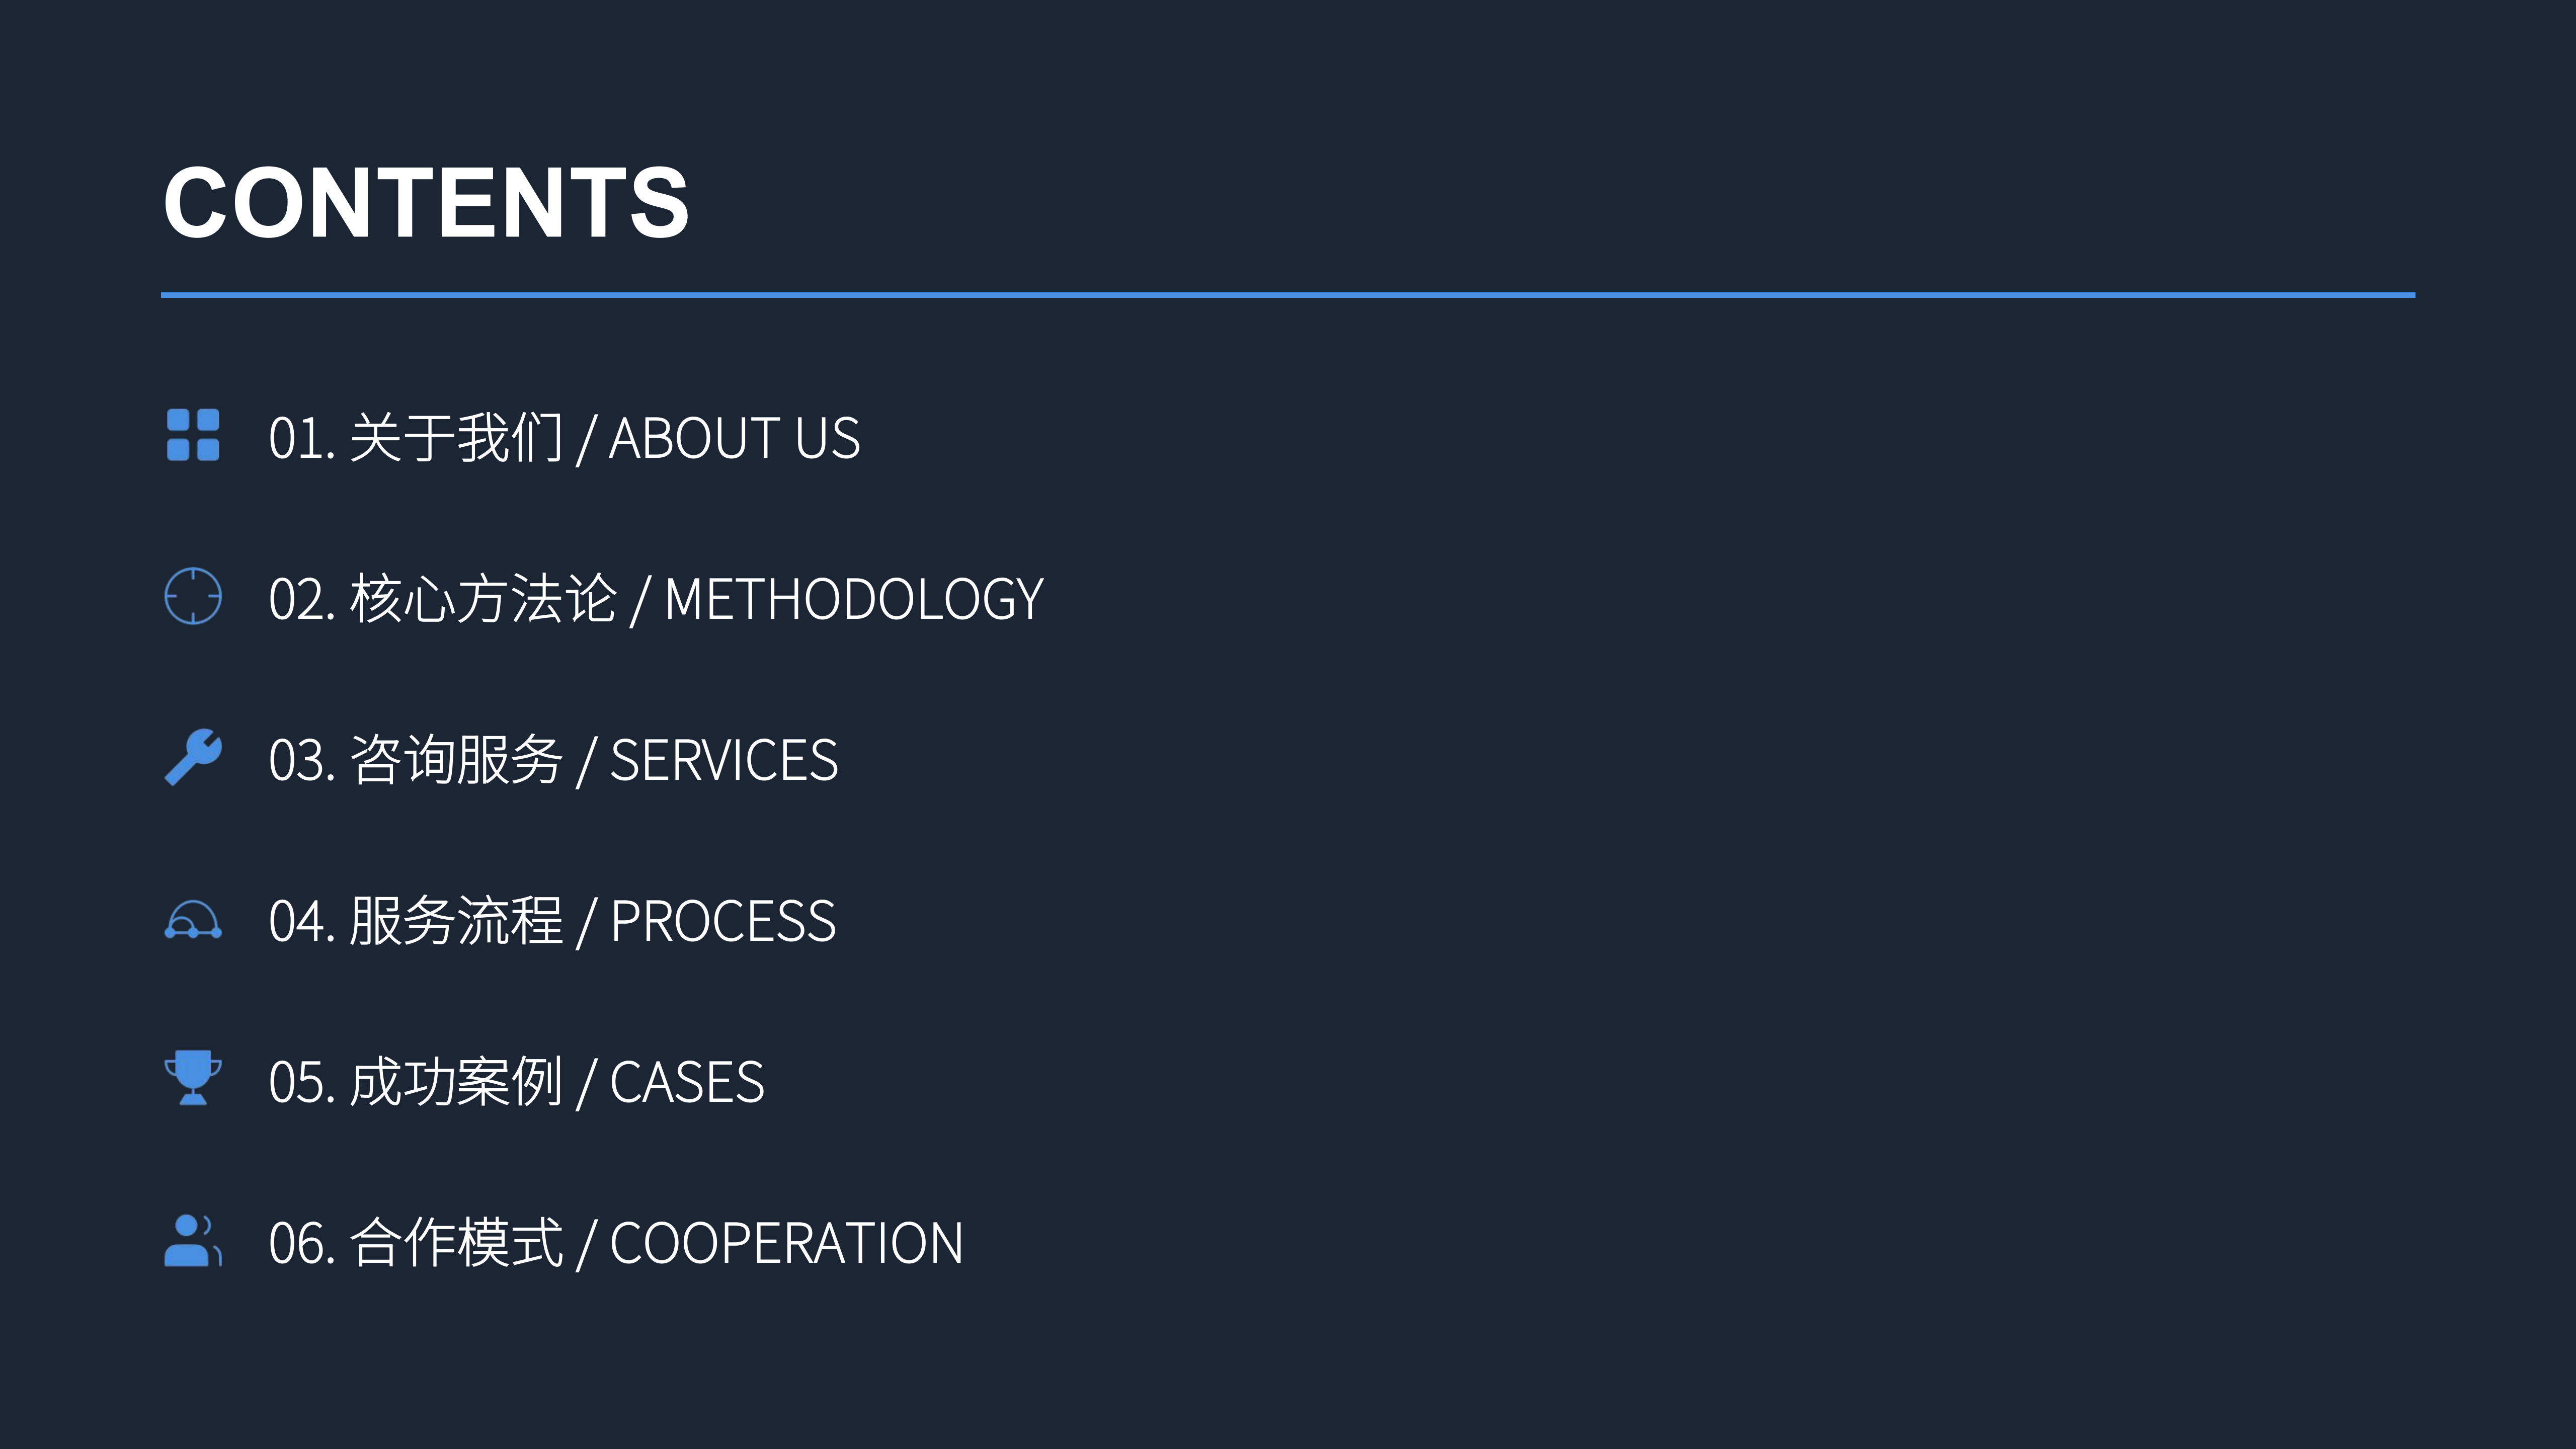Click the wrench icon beside Services
Viewport: 2576px width, 1449px height.
click(193, 757)
